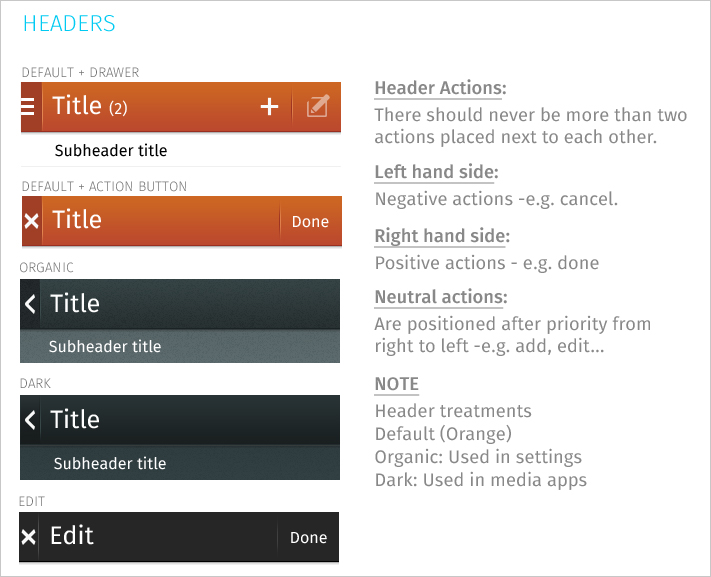Image resolution: width=711 pixels, height=577 pixels.
Task: Click Organic header's Subheader title bar
Action: [x=180, y=346]
